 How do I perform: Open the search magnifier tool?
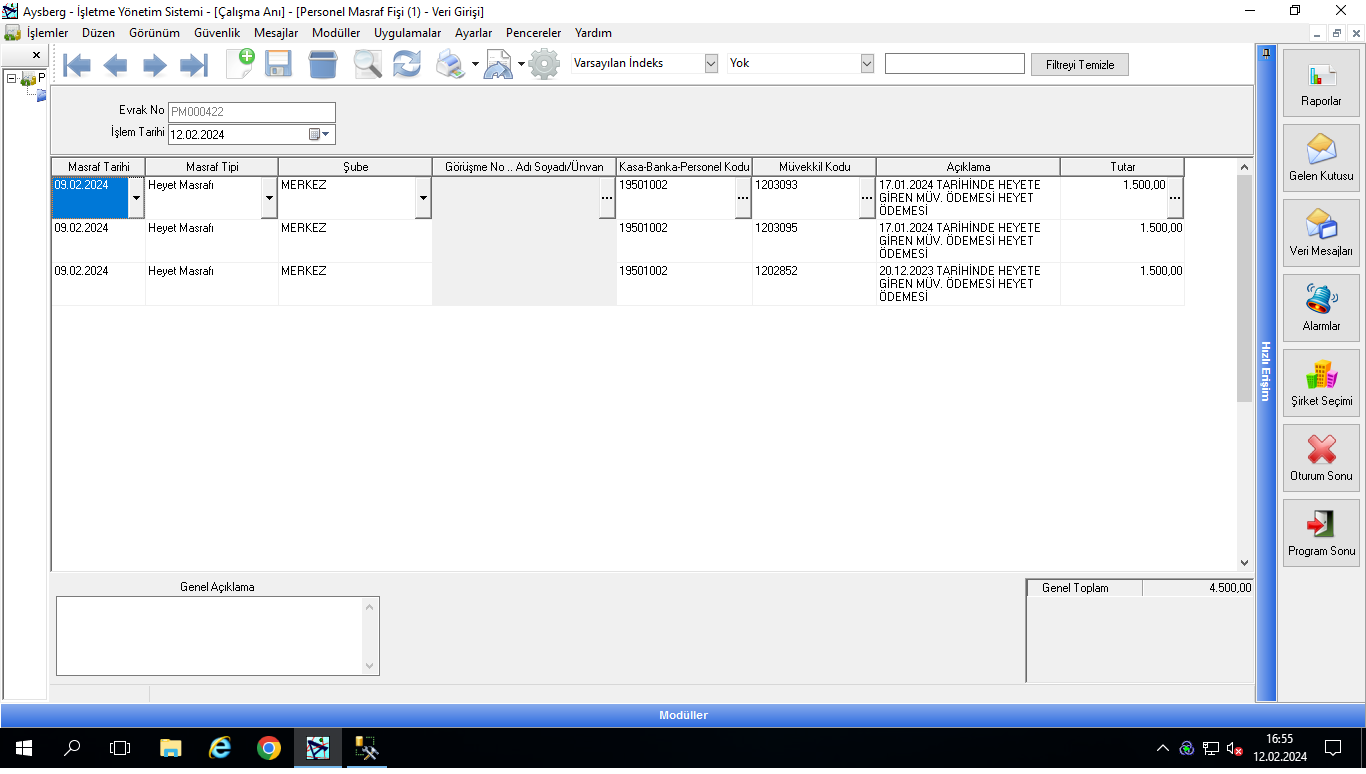pyautogui.click(x=367, y=66)
